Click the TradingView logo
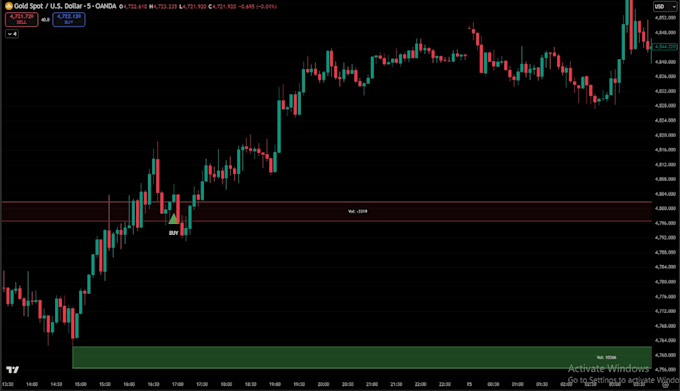The height and width of the screenshot is (391, 680). 13,369
